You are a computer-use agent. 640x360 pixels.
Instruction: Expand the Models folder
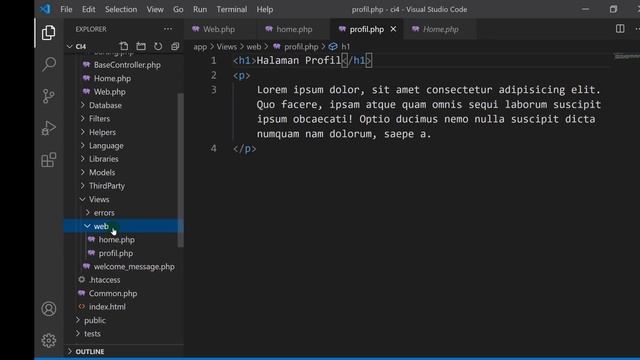pyautogui.click(x=102, y=172)
